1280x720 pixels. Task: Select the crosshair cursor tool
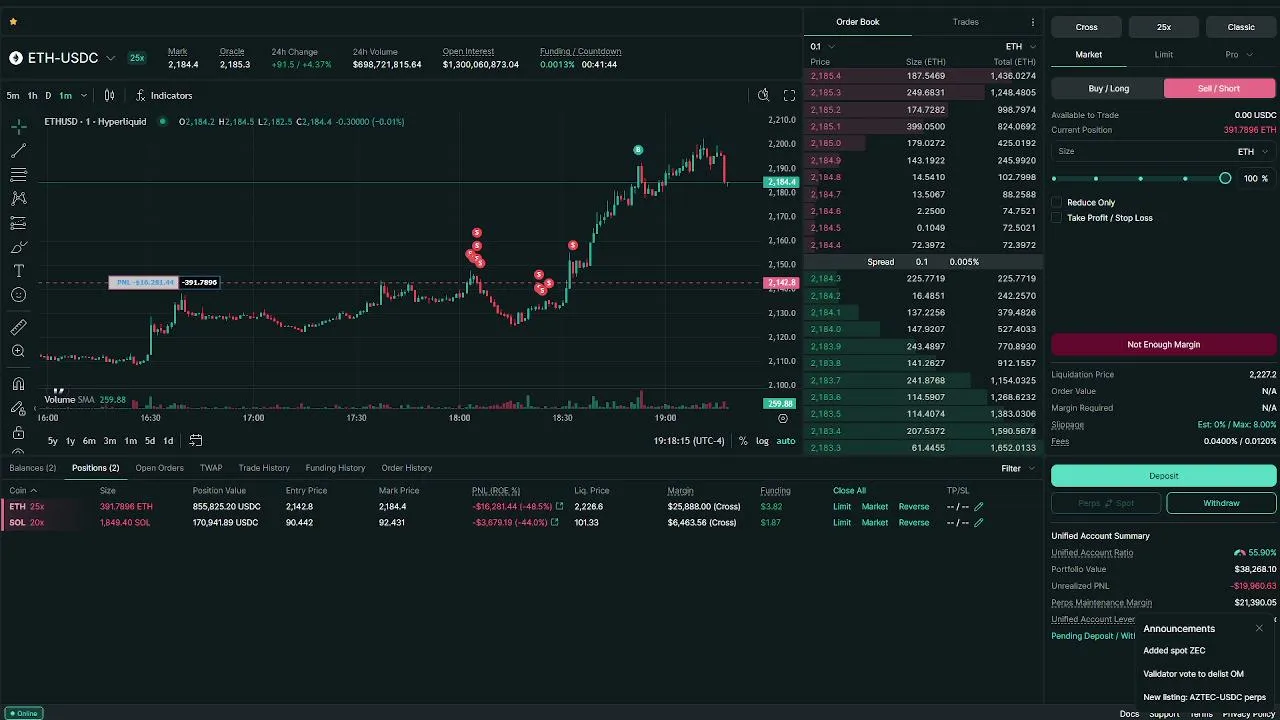tap(18, 127)
